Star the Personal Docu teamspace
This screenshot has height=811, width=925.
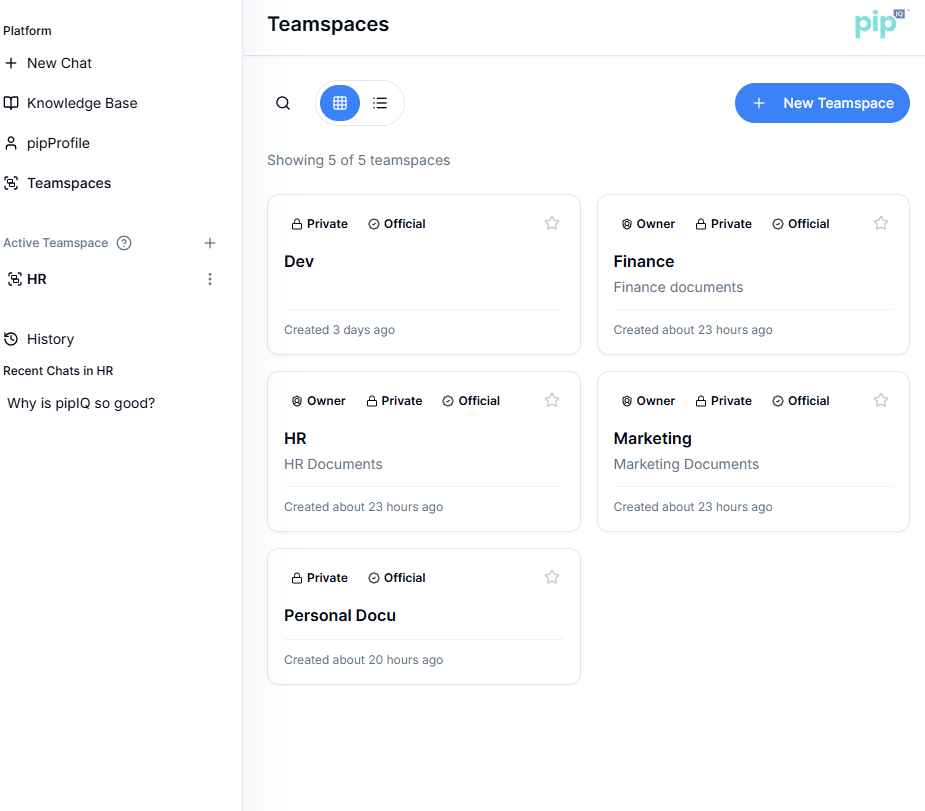click(552, 577)
